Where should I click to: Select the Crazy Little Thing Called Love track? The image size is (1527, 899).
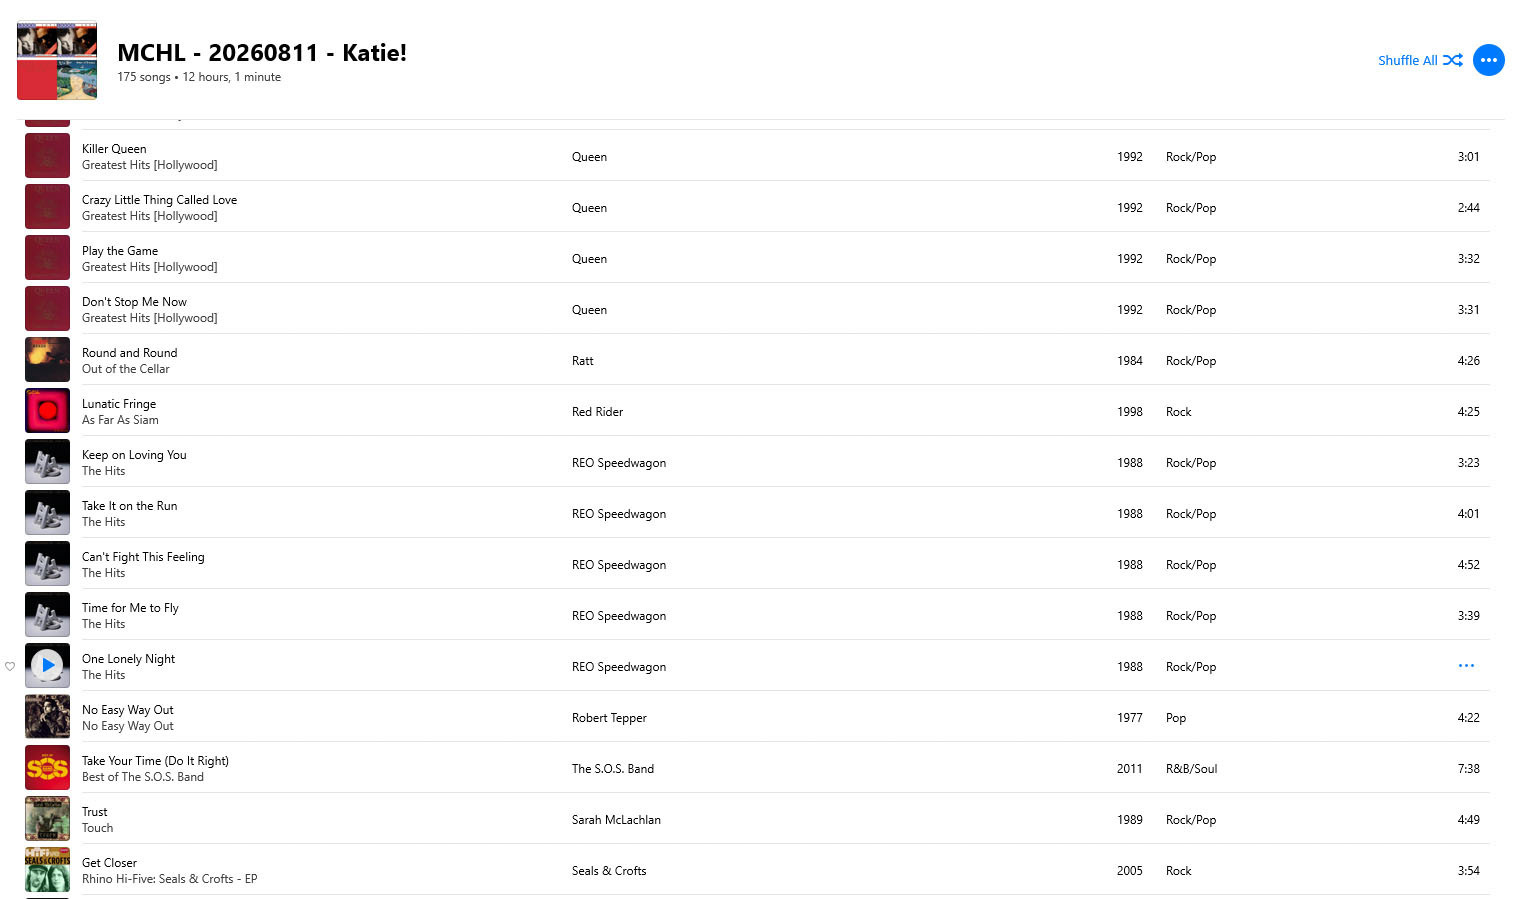pyautogui.click(x=757, y=207)
